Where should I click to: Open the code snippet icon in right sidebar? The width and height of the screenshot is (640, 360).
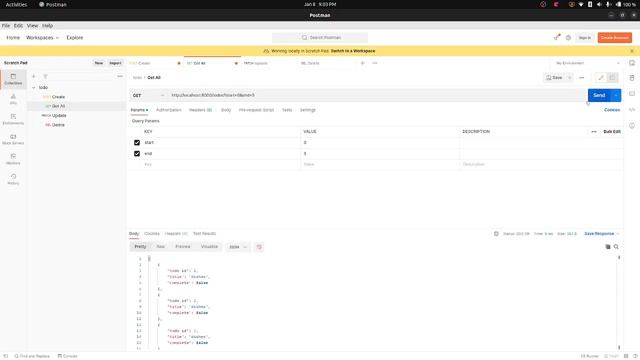(632, 109)
